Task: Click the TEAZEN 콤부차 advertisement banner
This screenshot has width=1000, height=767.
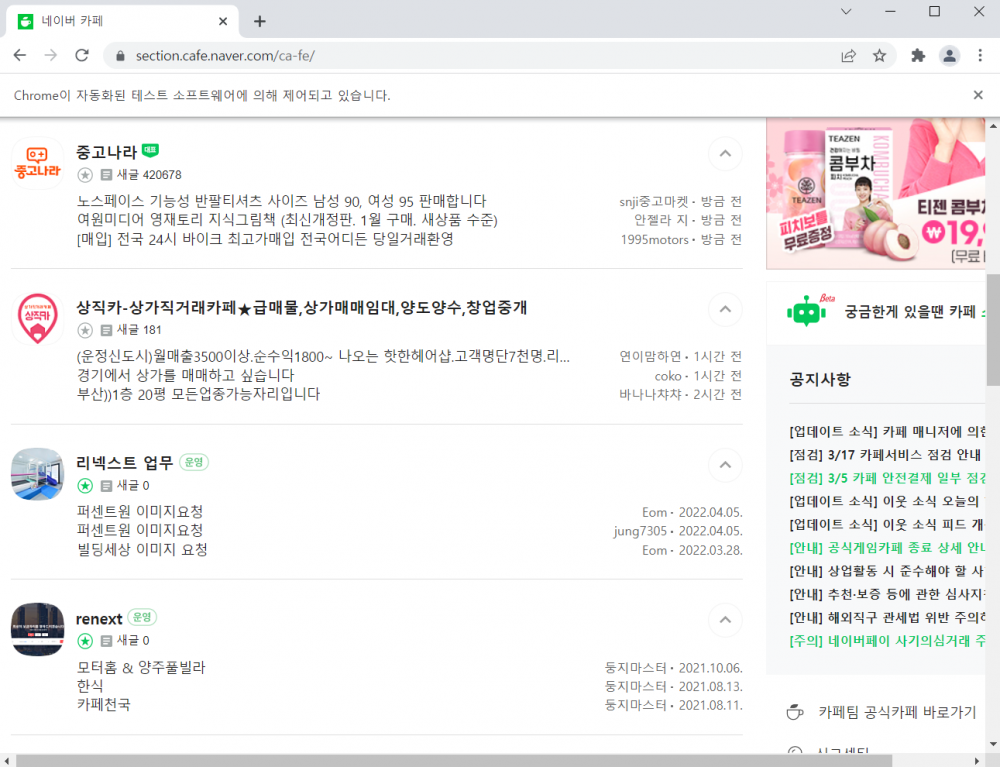Action: point(876,193)
